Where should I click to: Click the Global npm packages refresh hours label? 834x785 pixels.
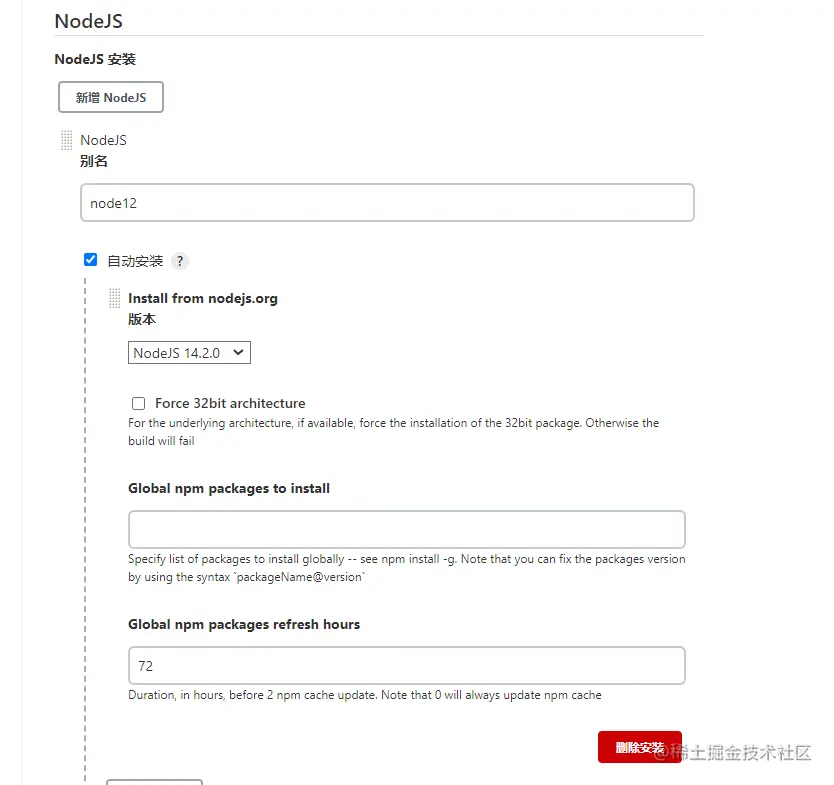click(244, 624)
